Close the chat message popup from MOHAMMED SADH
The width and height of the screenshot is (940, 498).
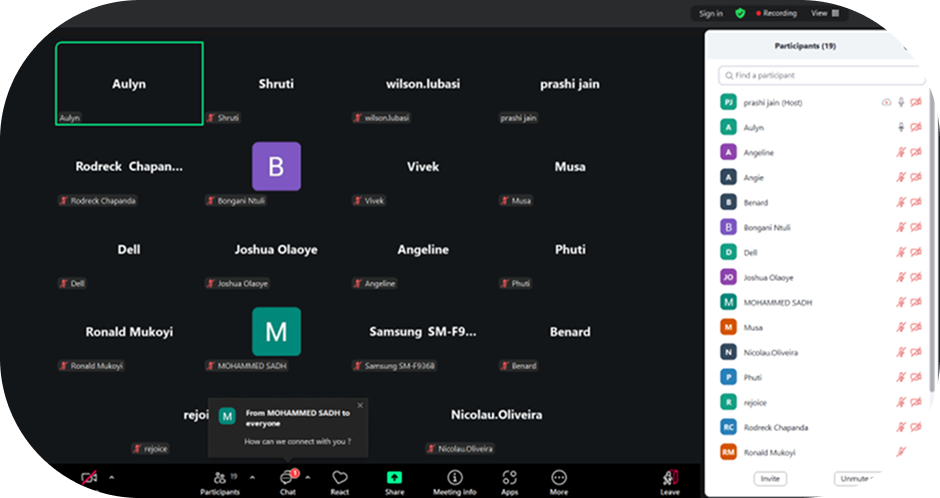pos(360,406)
